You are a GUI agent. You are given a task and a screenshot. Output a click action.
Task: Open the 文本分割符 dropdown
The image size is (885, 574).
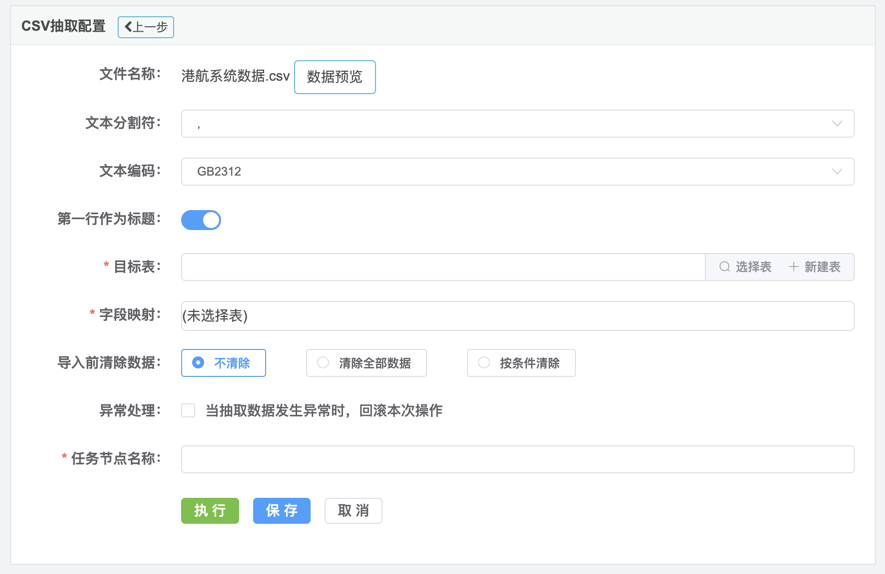(x=517, y=124)
